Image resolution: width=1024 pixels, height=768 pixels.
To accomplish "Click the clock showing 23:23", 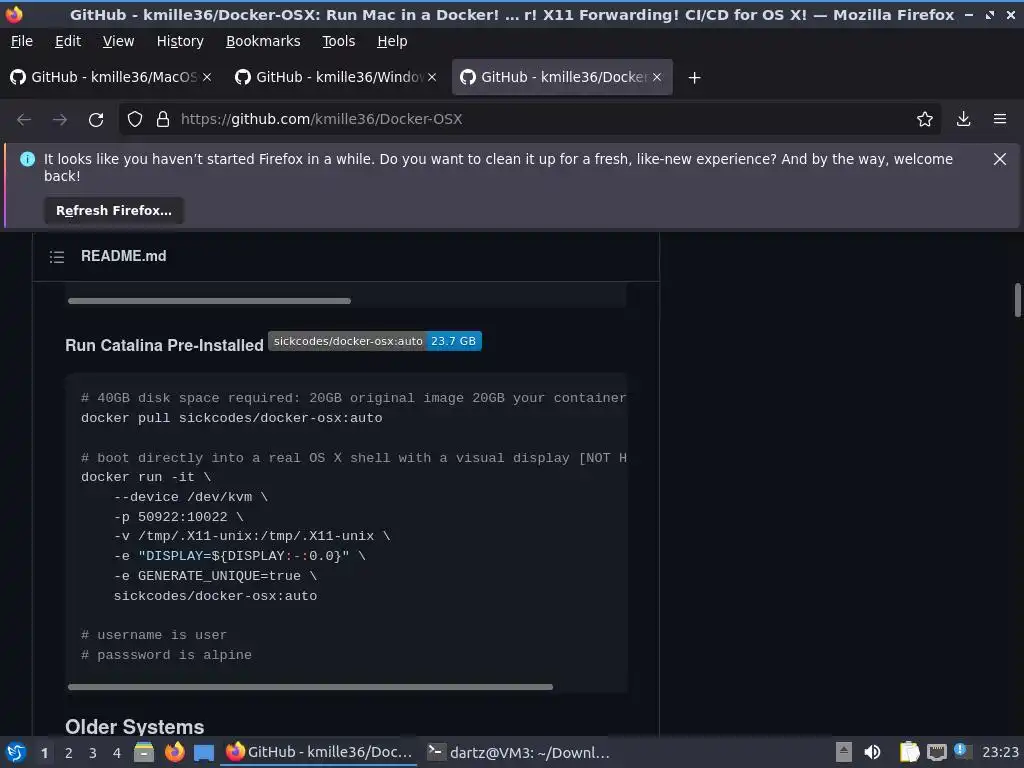I will pos(1000,753).
